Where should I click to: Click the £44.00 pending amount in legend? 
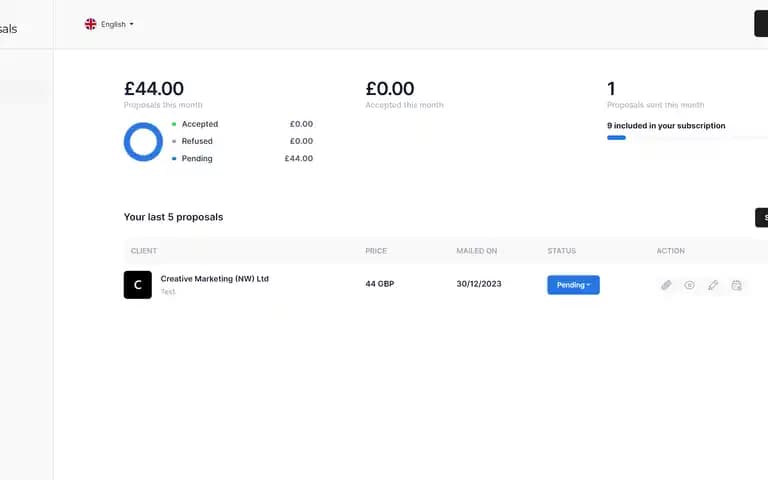pyautogui.click(x=299, y=158)
